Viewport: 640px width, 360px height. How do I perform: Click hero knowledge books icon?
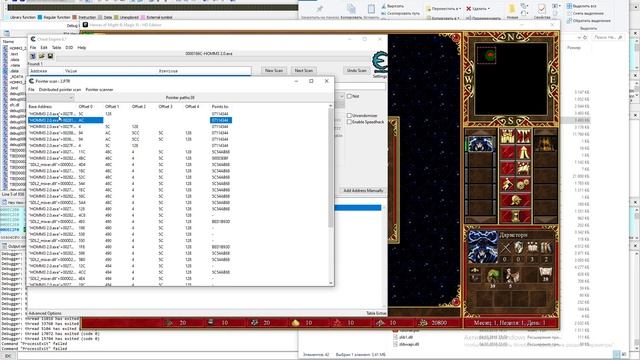[x=546, y=247]
